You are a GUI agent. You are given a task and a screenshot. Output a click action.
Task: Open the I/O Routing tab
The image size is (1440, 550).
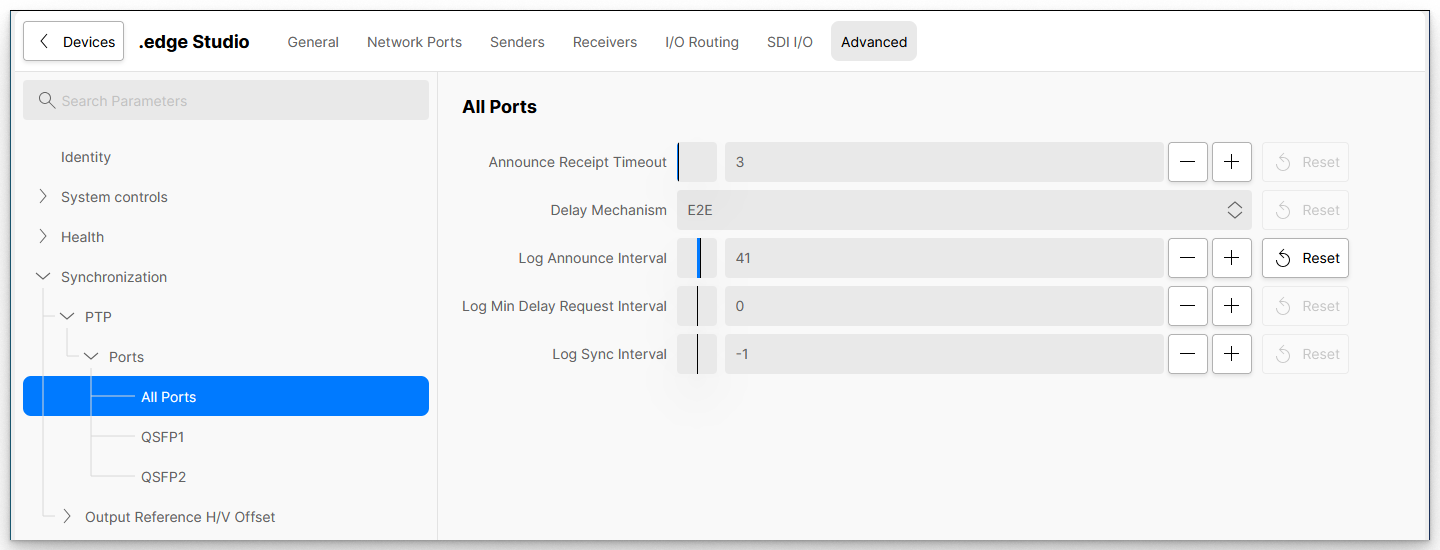click(x=701, y=42)
